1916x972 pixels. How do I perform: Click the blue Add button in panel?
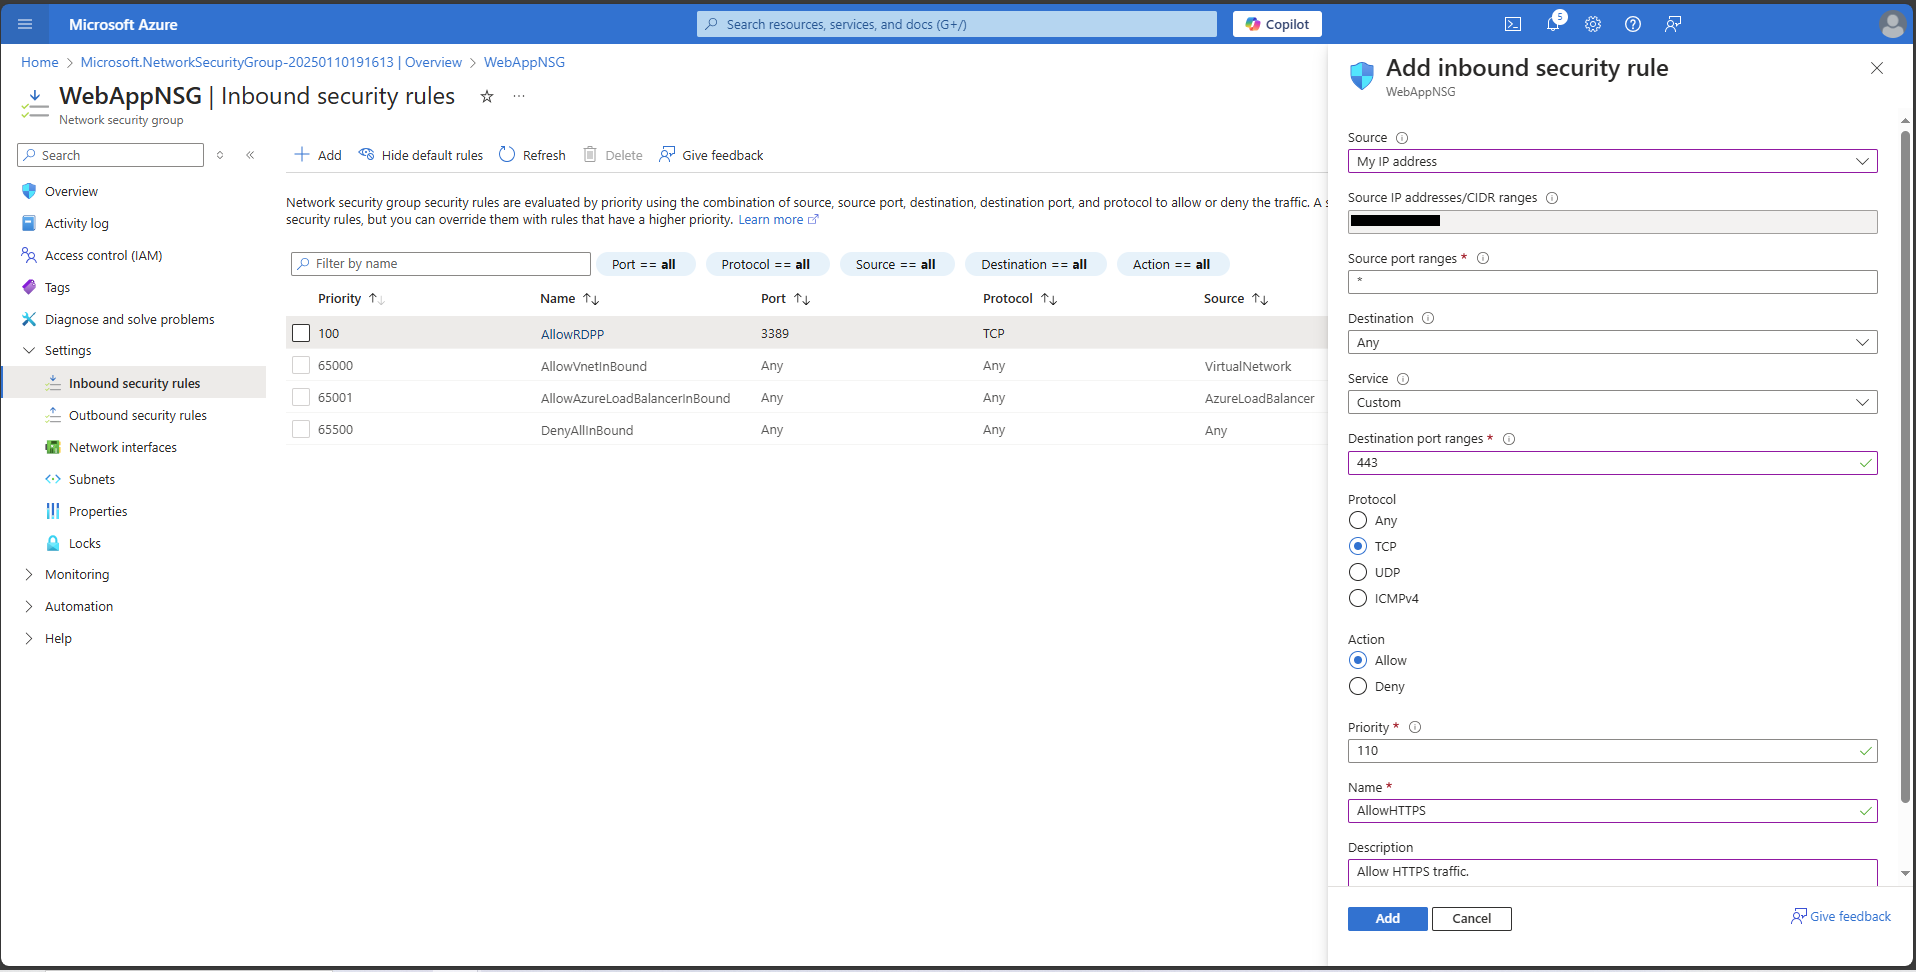coord(1387,918)
